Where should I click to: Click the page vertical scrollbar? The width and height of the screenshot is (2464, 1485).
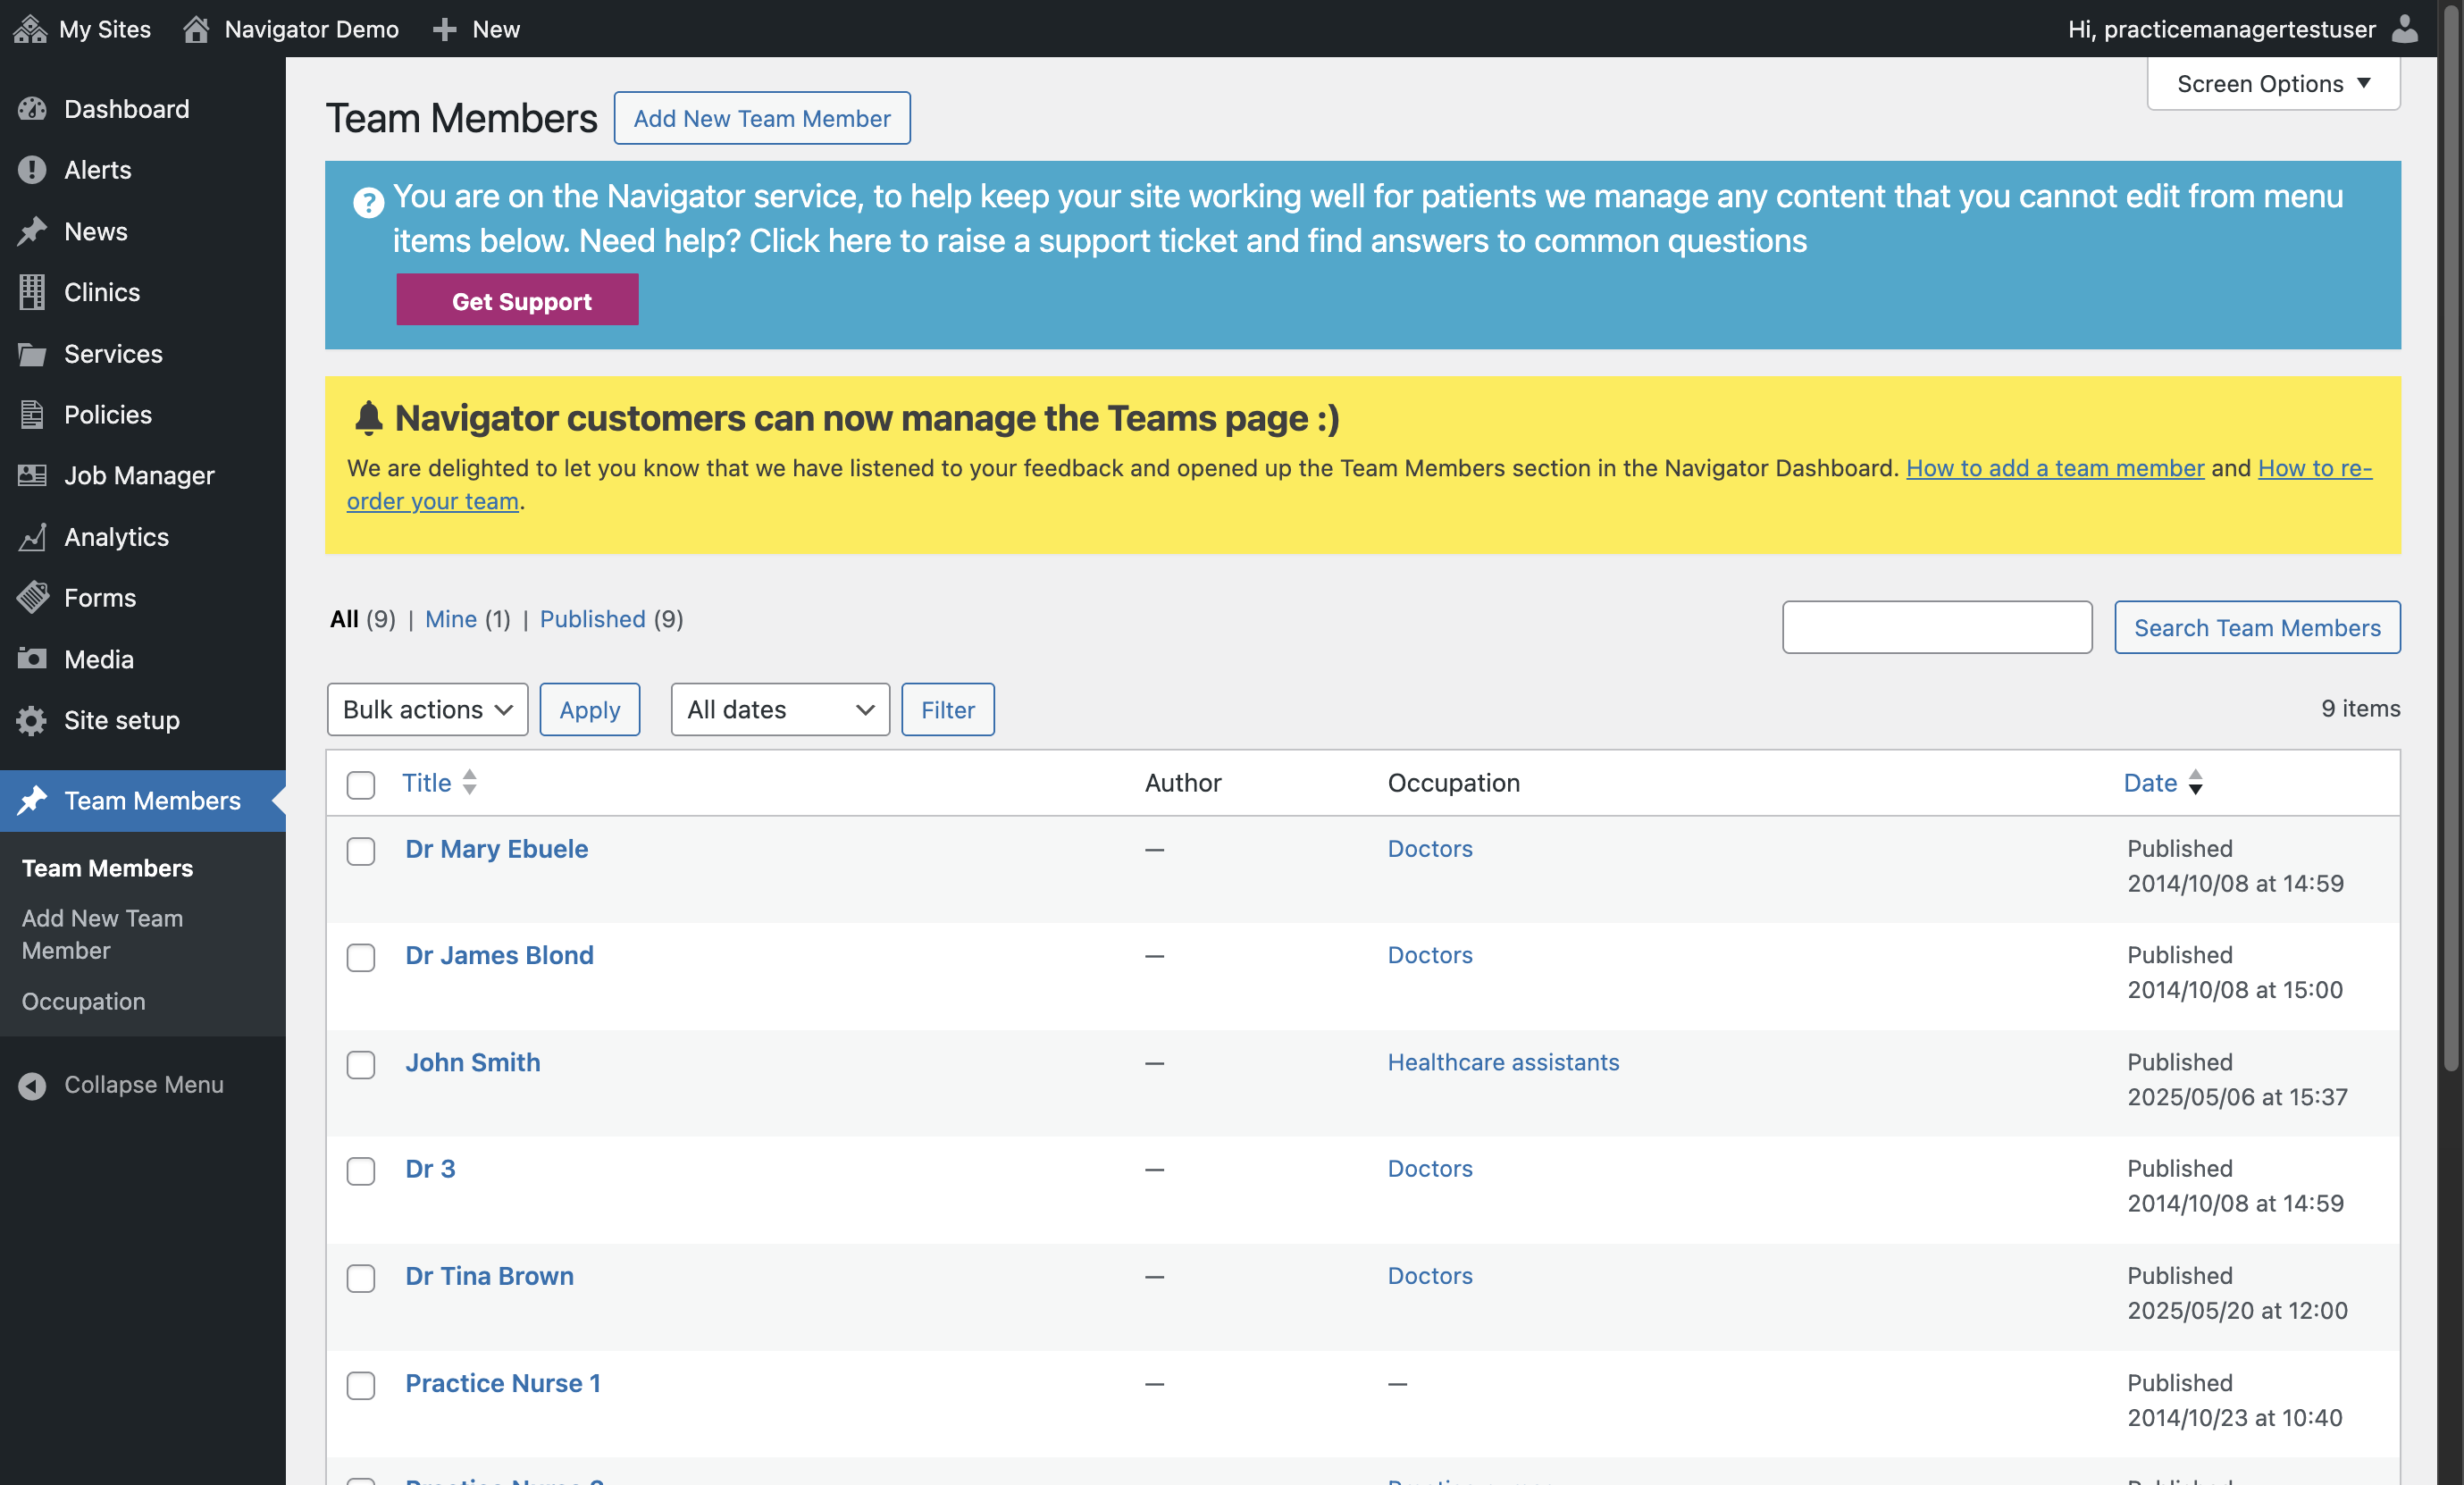(2451, 540)
